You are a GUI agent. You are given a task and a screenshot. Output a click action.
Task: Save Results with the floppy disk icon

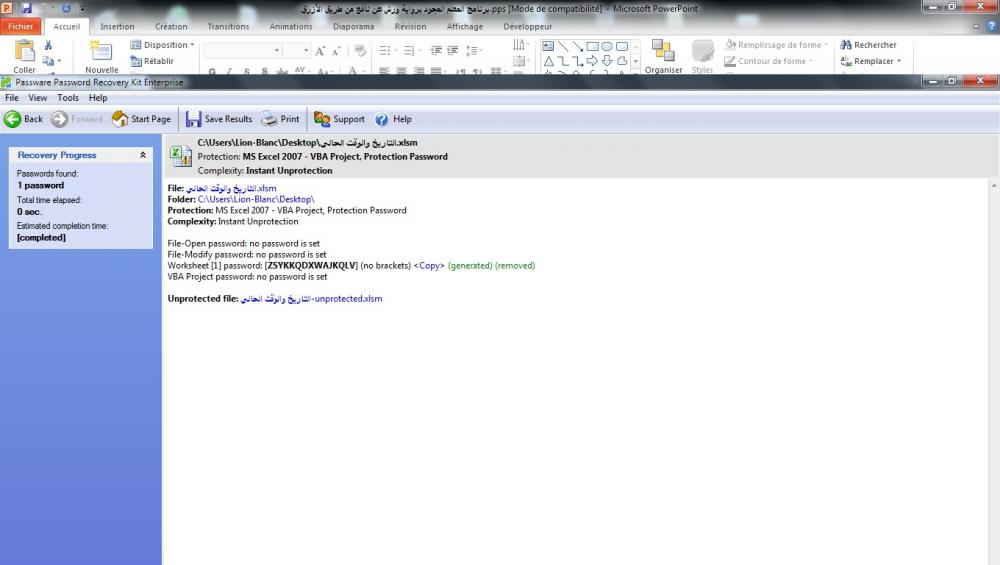click(x=219, y=119)
